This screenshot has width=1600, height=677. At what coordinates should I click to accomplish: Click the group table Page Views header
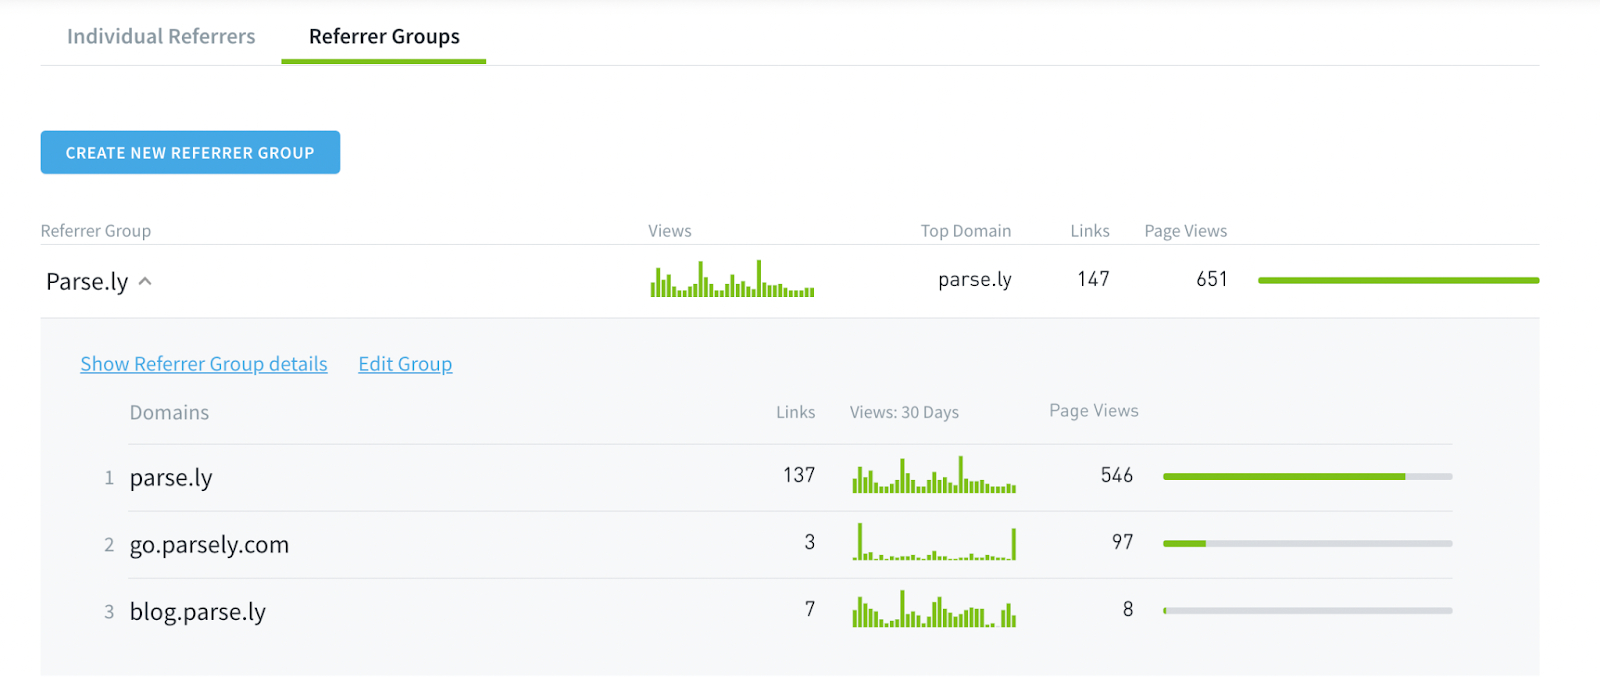coord(1186,231)
